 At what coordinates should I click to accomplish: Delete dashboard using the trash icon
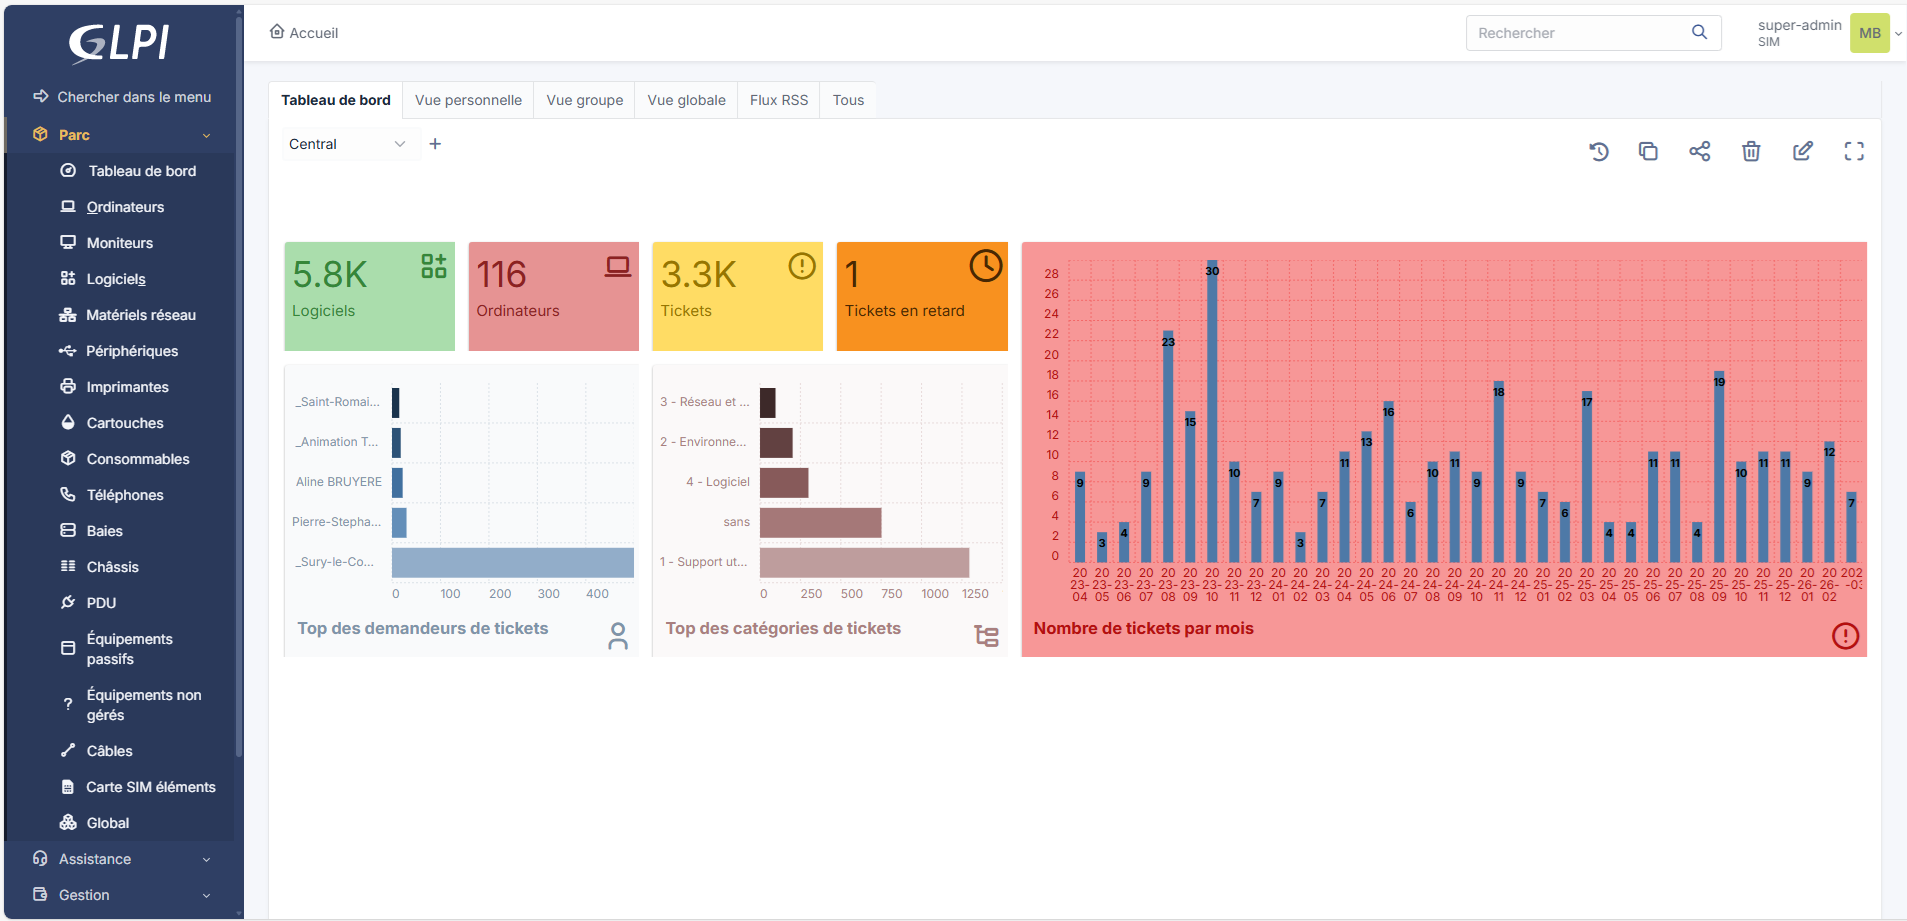click(1751, 151)
